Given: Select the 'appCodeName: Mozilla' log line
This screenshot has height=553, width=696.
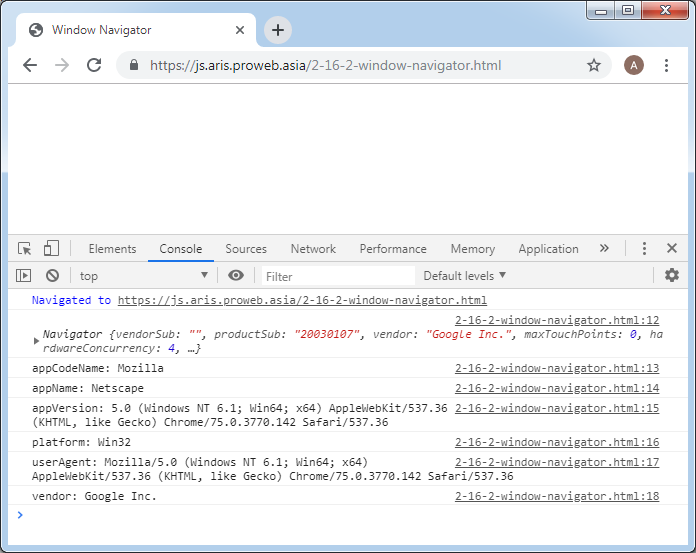Looking at the screenshot, I should tap(98, 368).
